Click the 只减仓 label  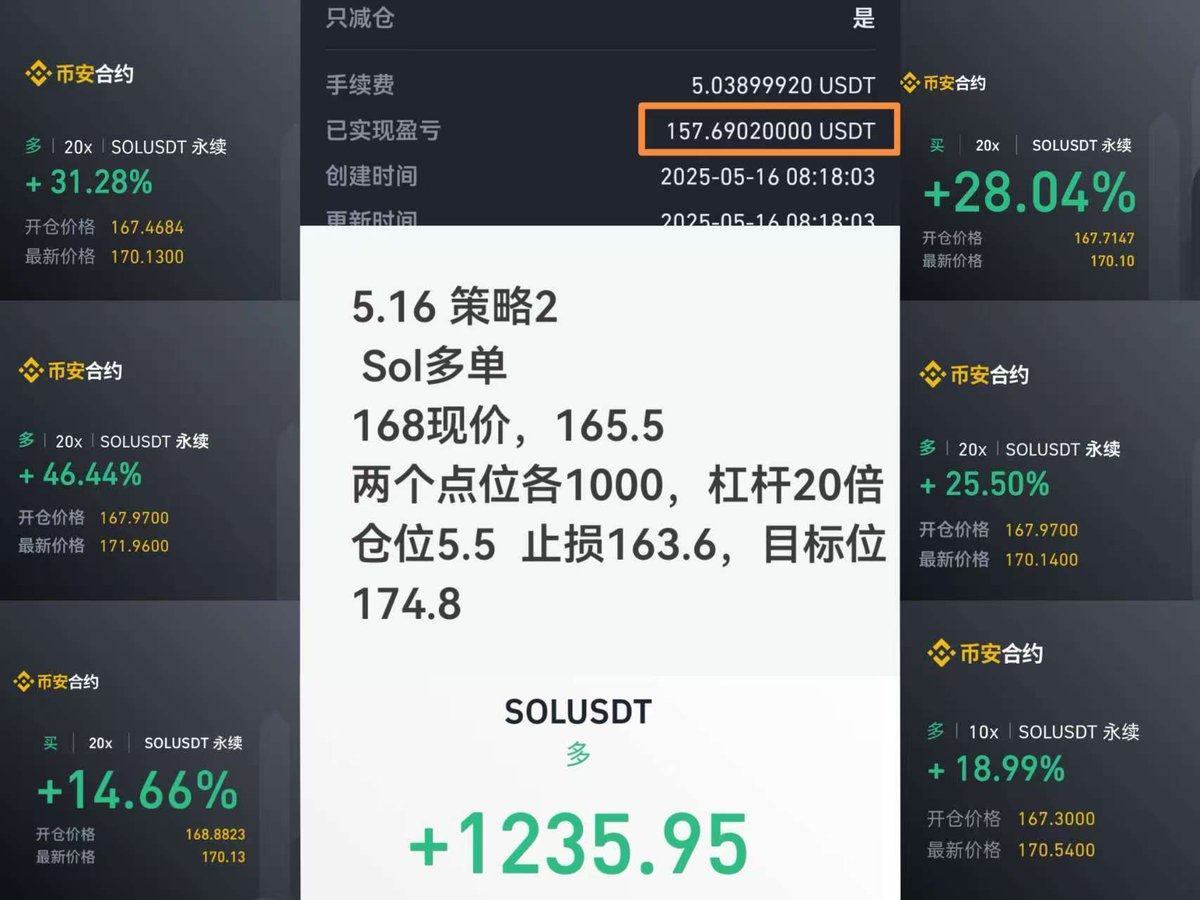360,17
